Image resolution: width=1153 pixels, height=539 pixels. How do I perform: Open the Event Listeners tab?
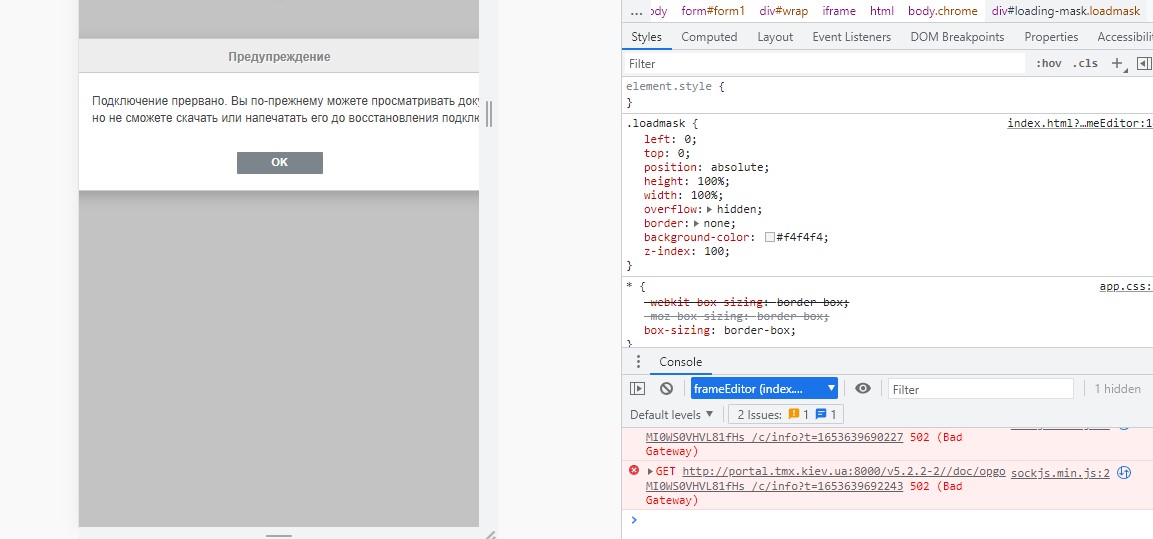coord(852,37)
